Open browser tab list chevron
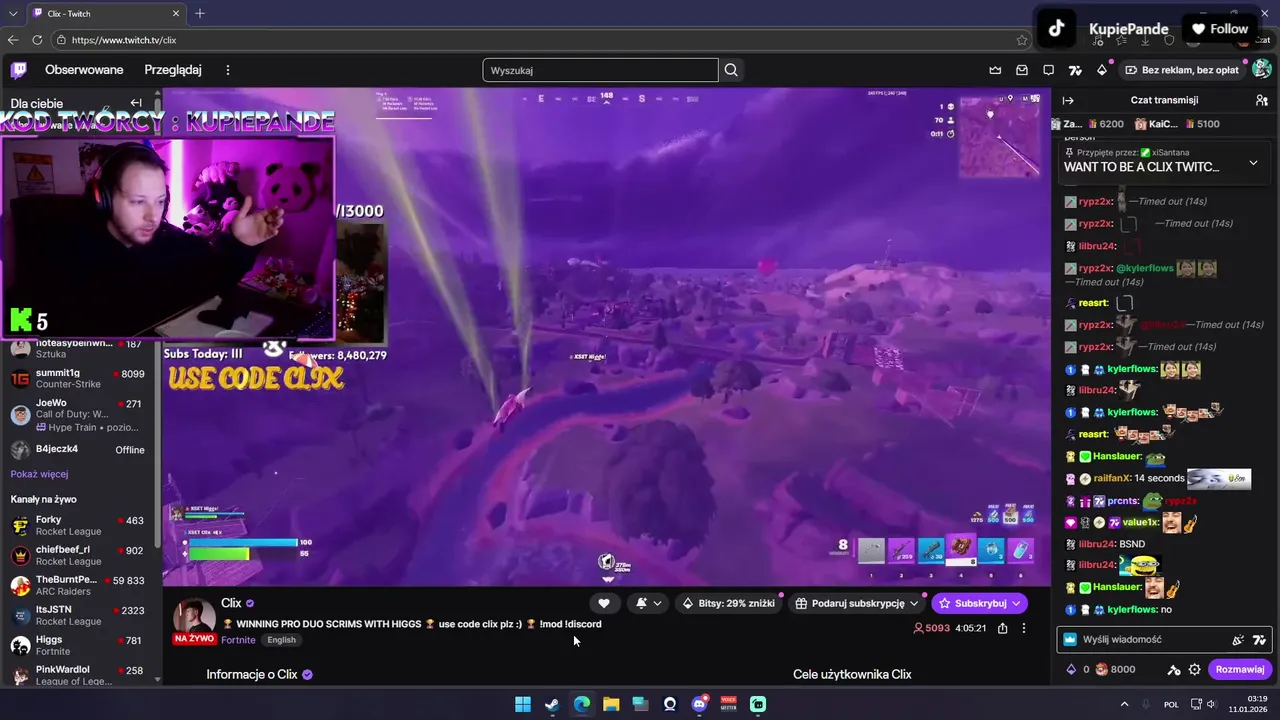Image resolution: width=1280 pixels, height=720 pixels. coord(13,13)
